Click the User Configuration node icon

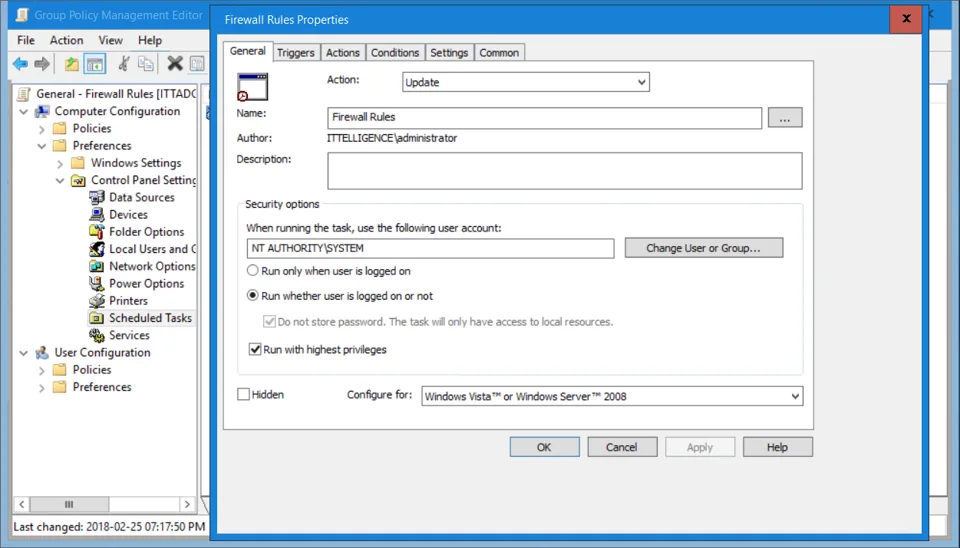coord(42,353)
